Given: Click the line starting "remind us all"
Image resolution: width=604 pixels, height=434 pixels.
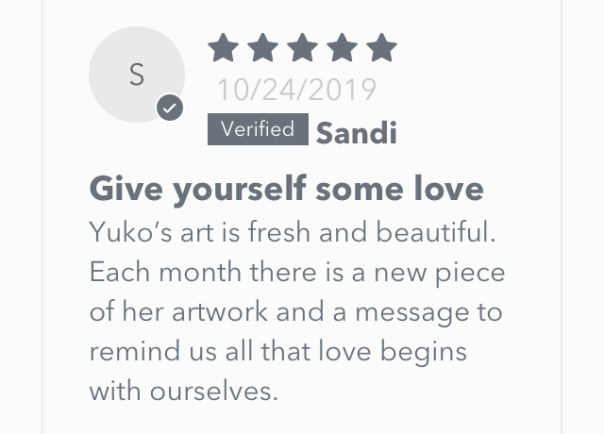Looking at the screenshot, I should [279, 352].
